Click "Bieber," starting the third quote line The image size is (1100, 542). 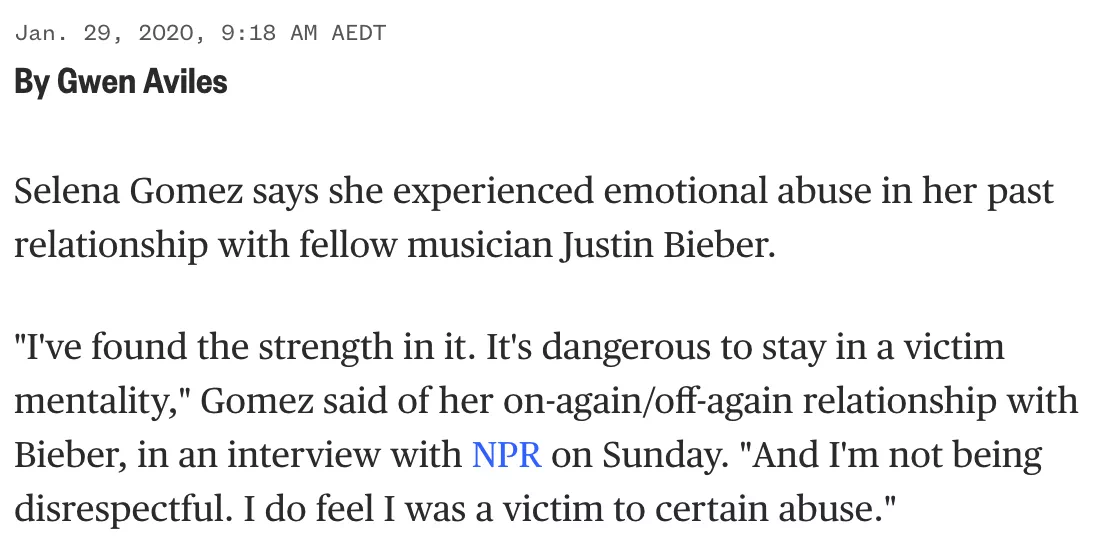coord(71,455)
